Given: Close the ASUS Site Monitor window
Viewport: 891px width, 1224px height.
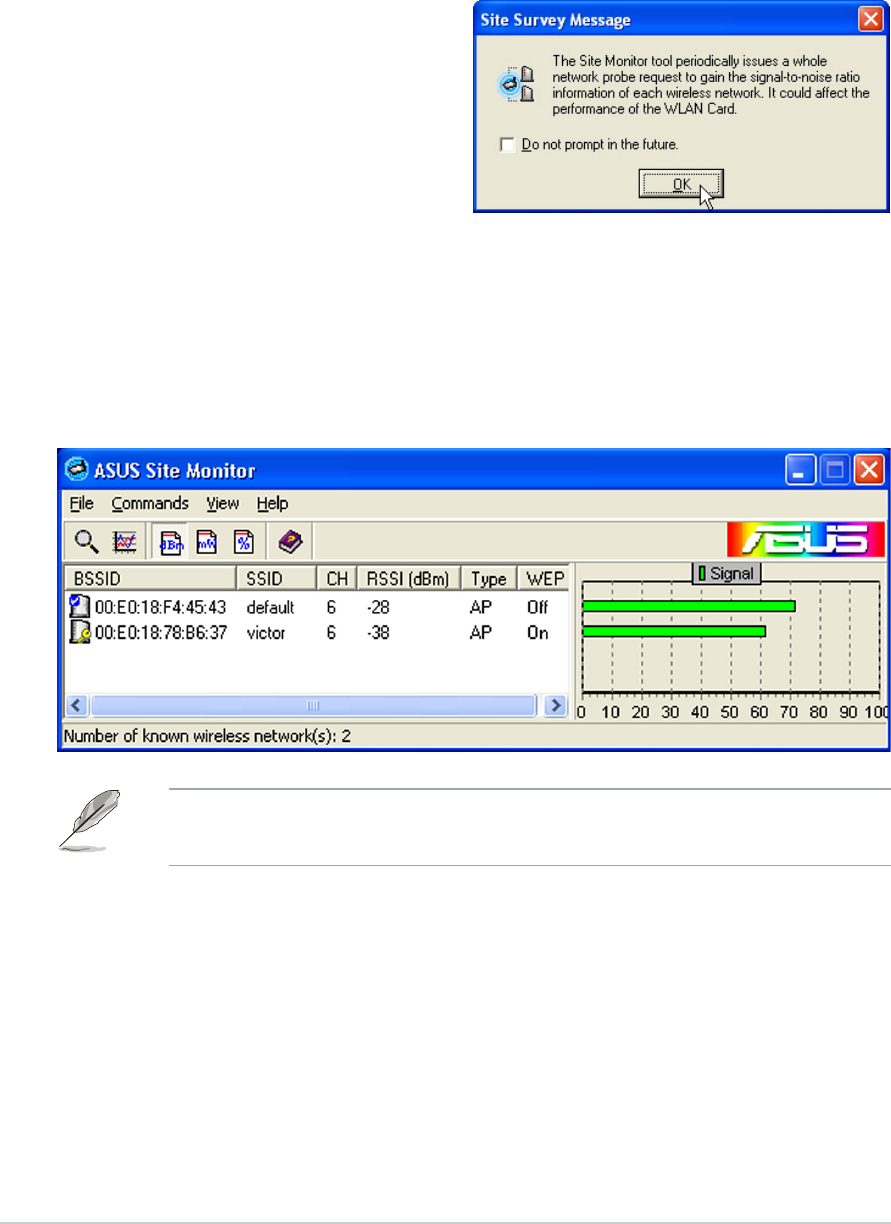Looking at the screenshot, I should click(x=868, y=469).
